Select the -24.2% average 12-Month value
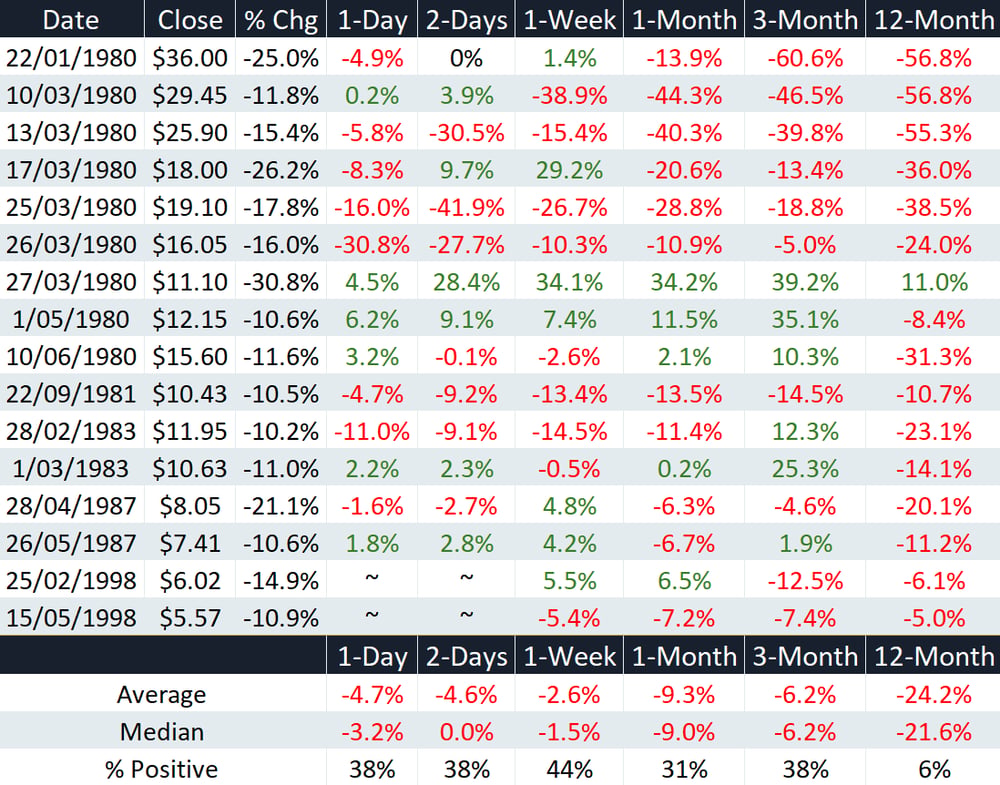Image resolution: width=1000 pixels, height=785 pixels. coord(934,694)
